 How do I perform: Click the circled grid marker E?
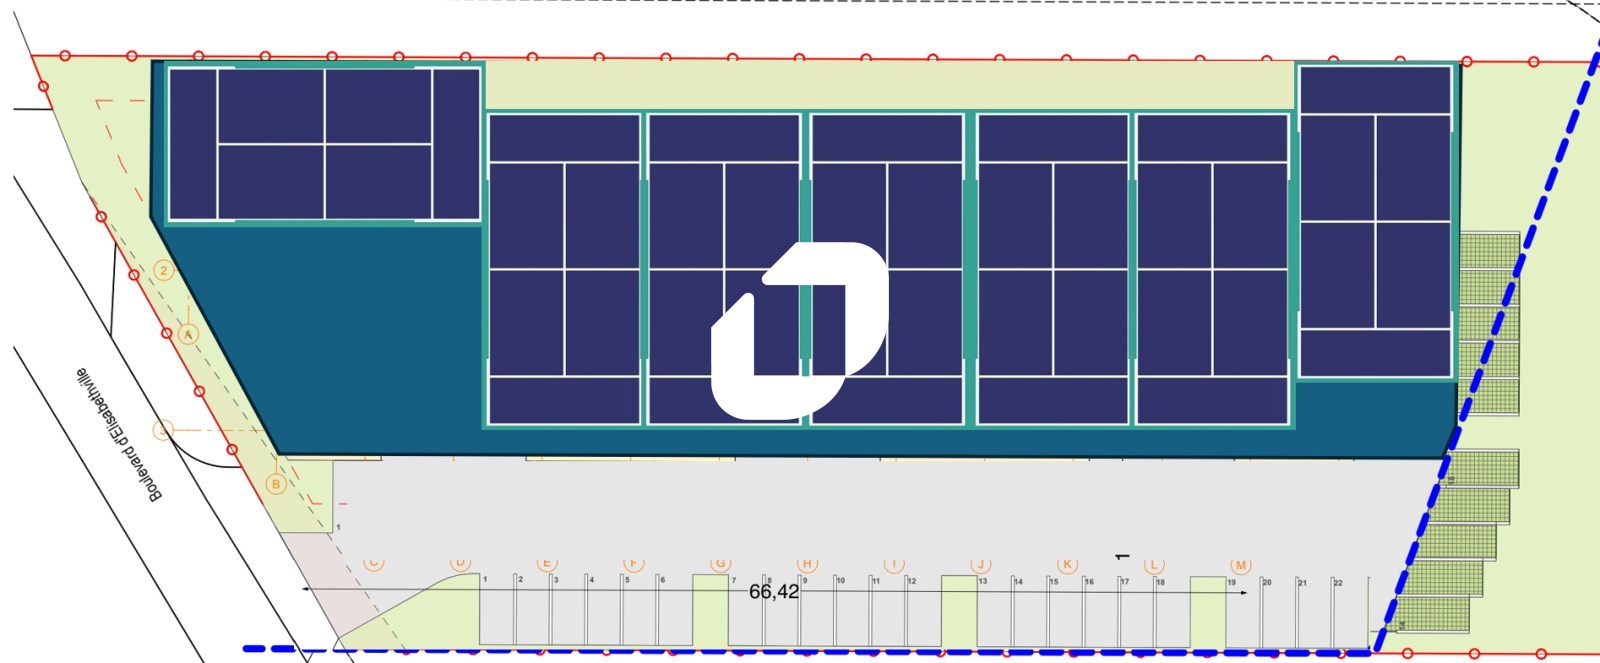547,564
